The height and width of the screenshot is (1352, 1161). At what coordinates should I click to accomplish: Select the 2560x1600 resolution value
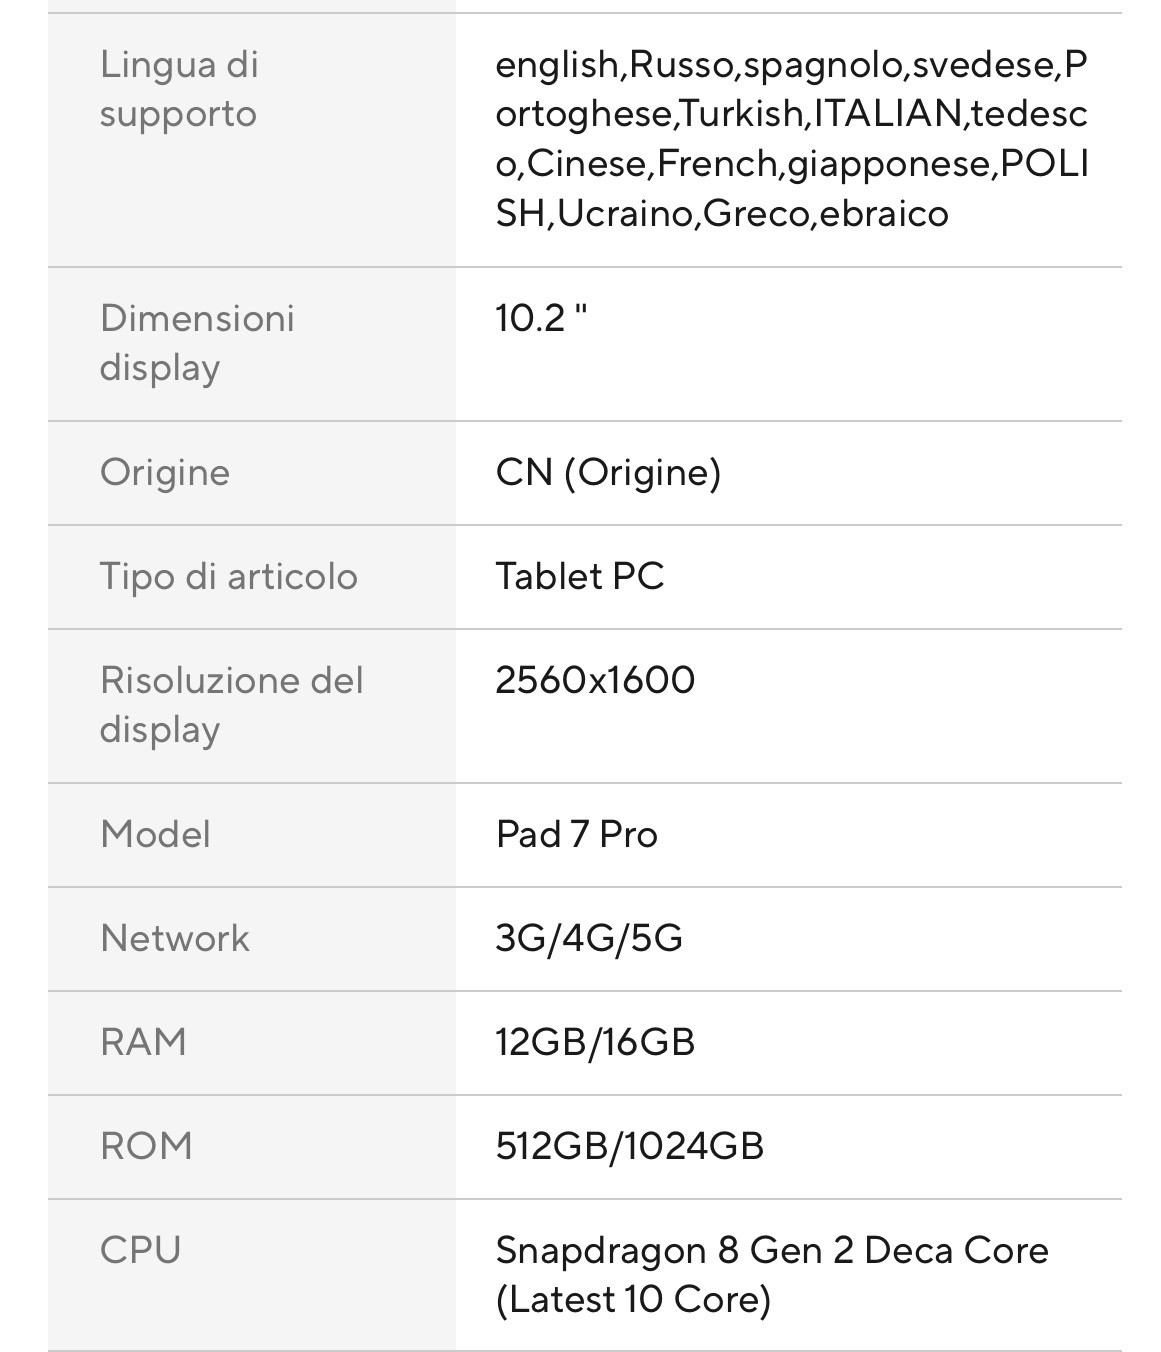click(x=595, y=680)
